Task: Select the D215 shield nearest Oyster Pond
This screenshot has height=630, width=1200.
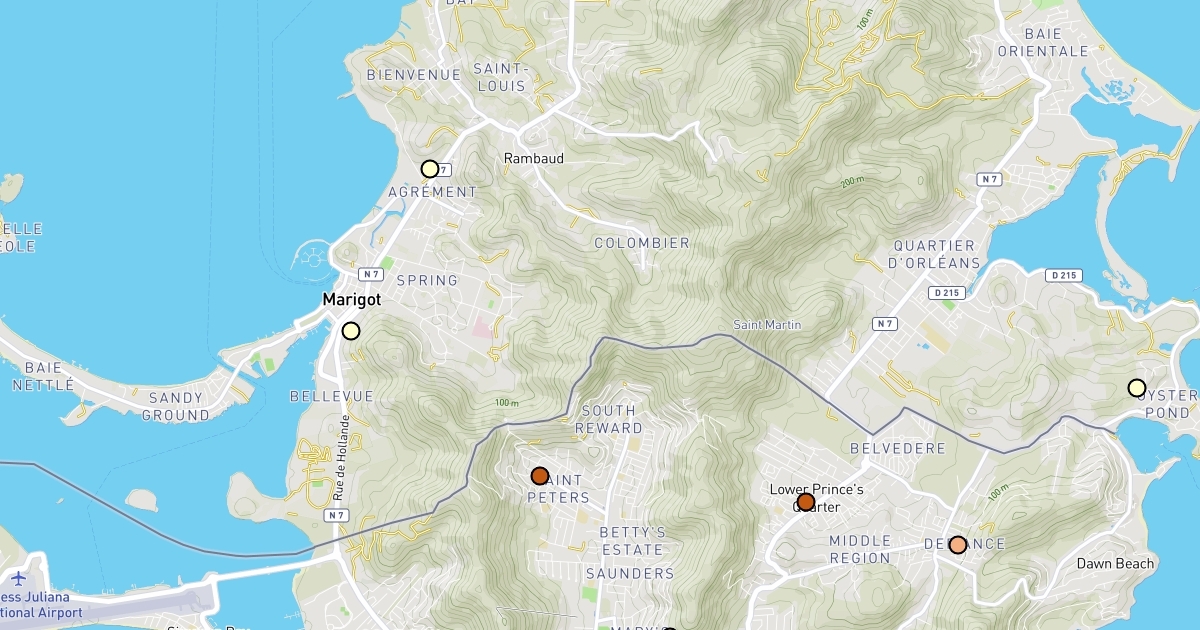Action: [x=1063, y=275]
